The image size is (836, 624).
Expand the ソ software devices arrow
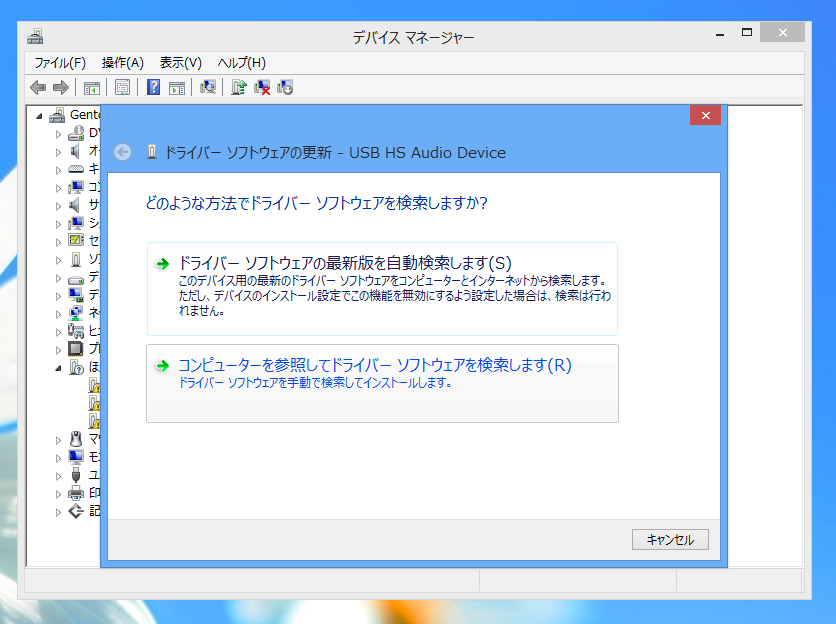58,260
